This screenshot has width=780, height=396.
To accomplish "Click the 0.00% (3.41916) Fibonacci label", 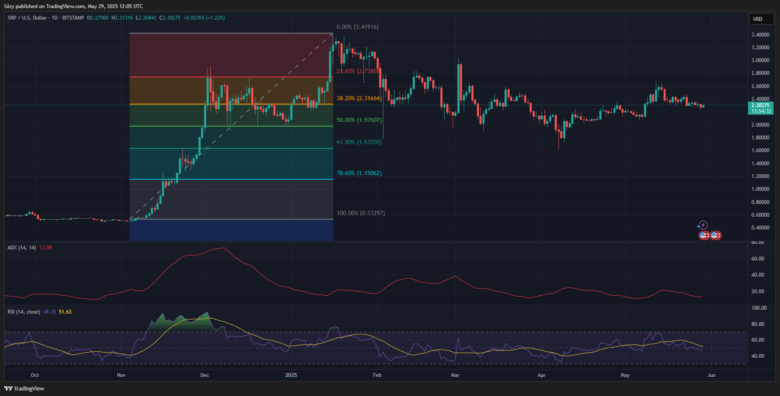I will coord(356,27).
